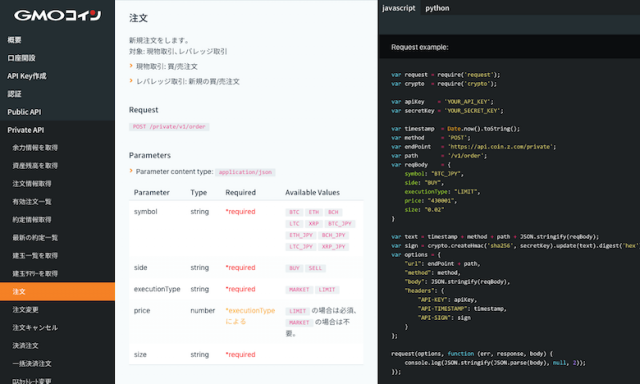Click the Type column header
Image resolution: width=640 pixels, height=384 pixels.
[x=199, y=192]
